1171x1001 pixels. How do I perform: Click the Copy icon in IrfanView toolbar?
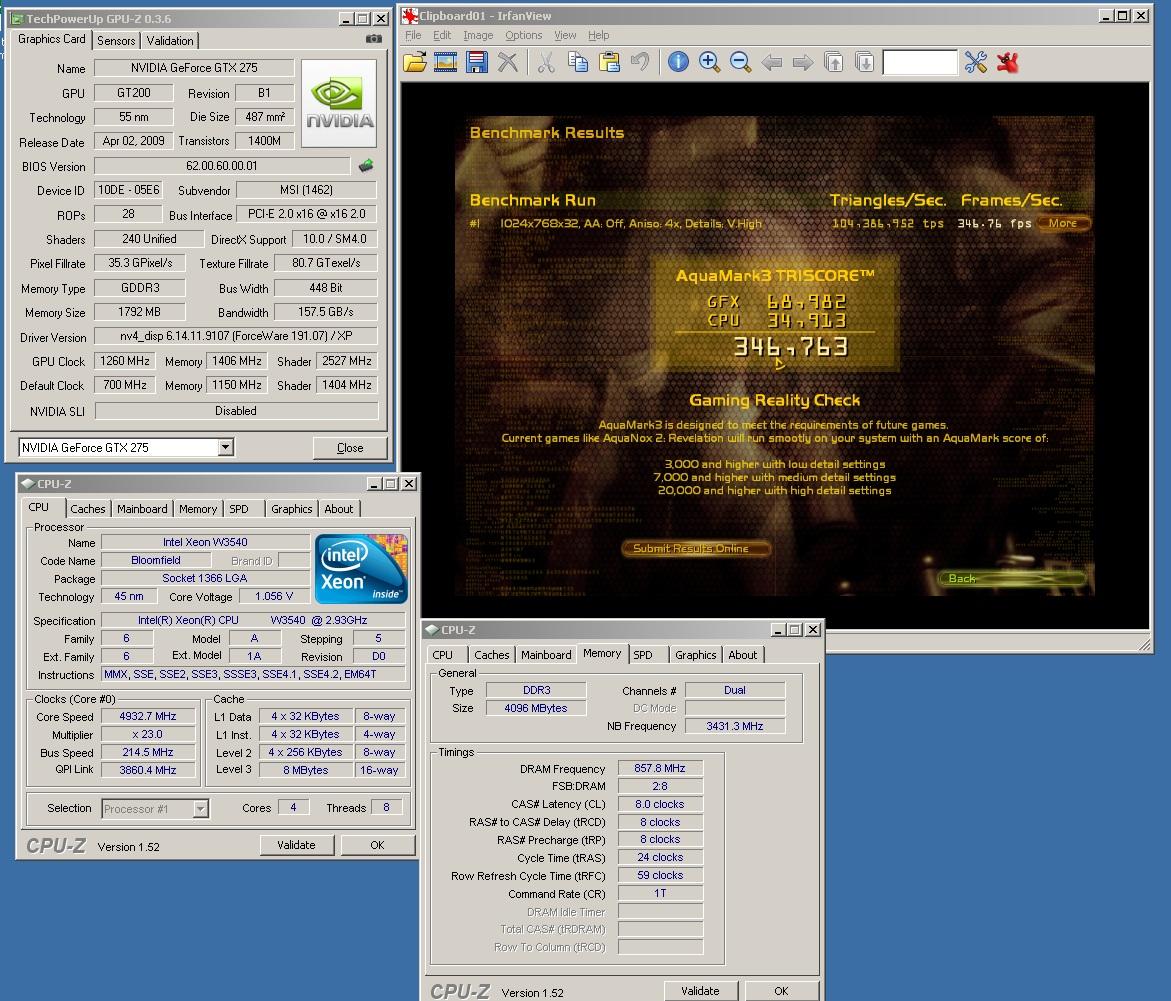point(577,62)
